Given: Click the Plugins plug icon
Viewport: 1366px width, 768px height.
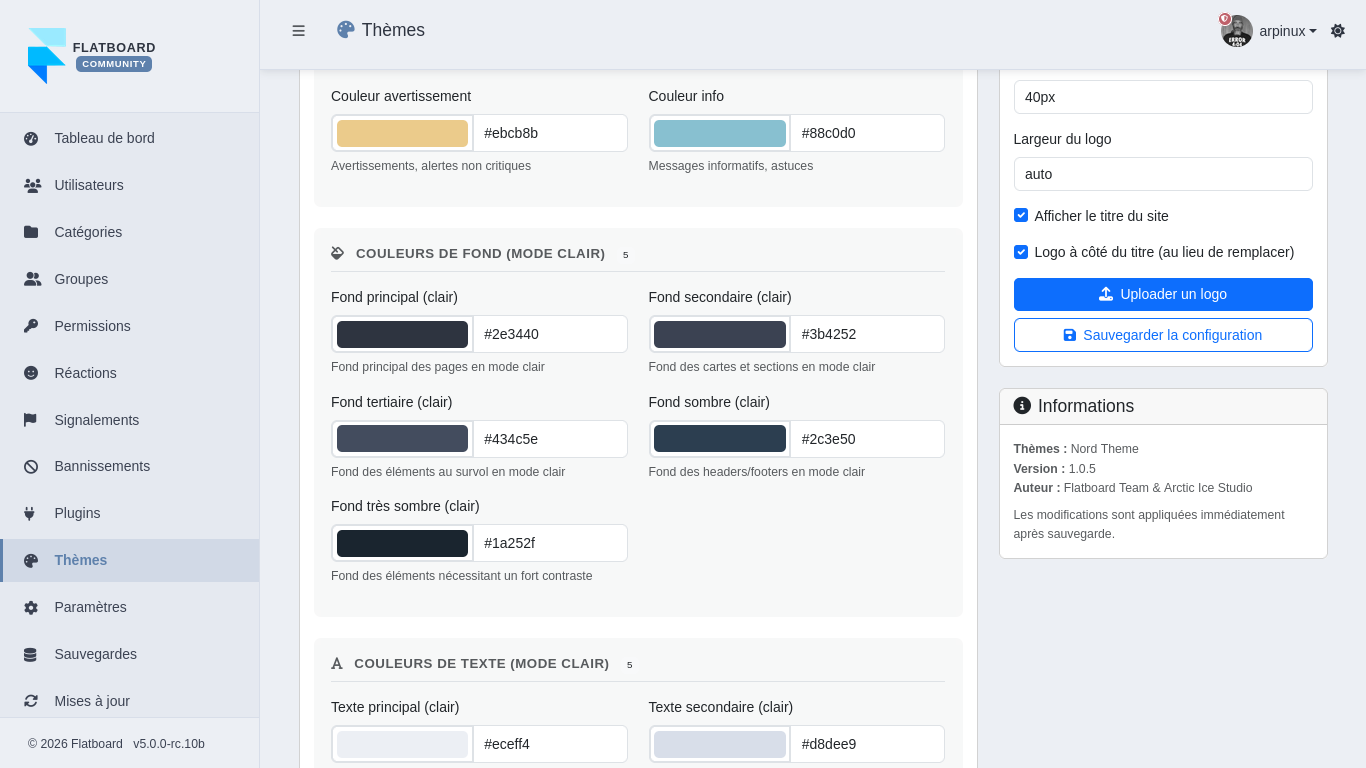Looking at the screenshot, I should 30,514.
